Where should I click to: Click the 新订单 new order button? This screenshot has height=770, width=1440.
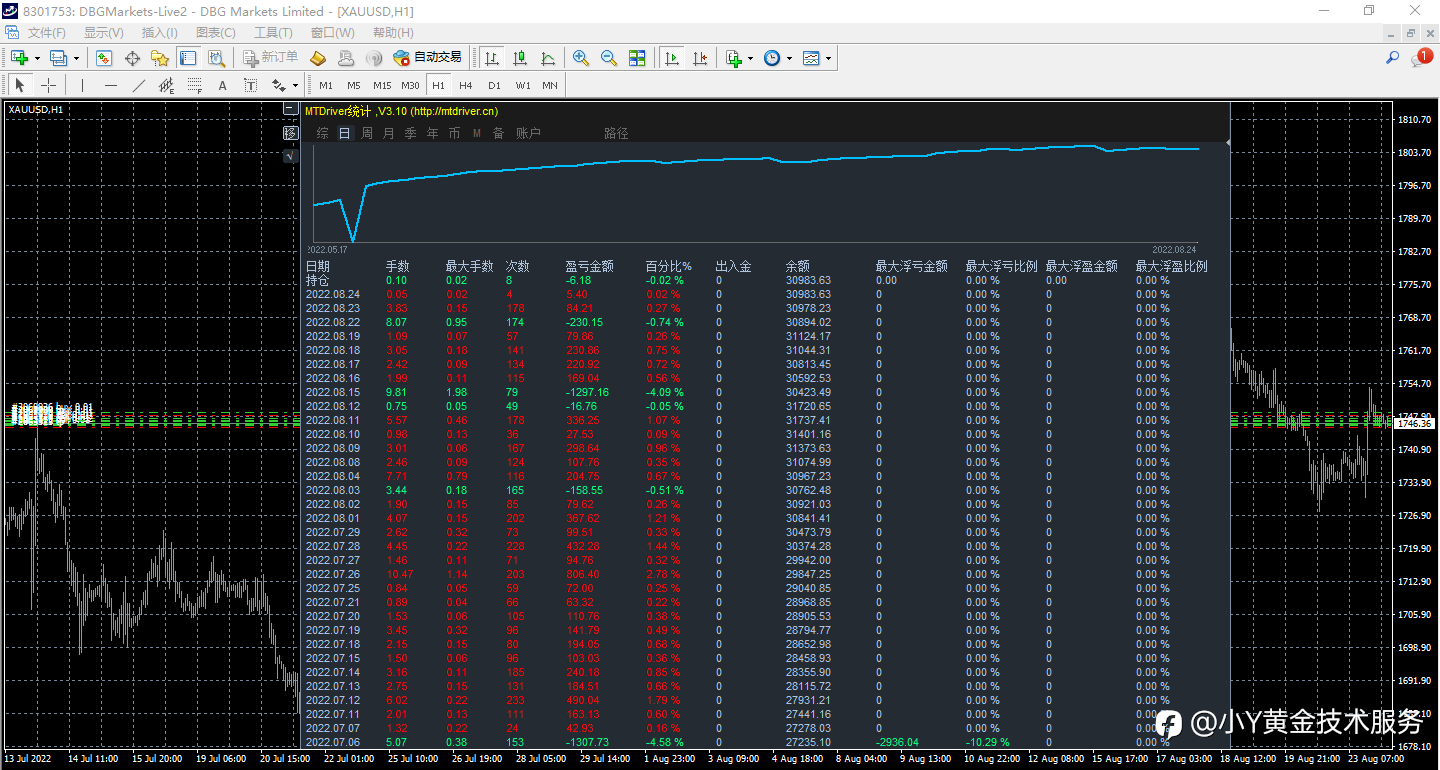(x=271, y=58)
